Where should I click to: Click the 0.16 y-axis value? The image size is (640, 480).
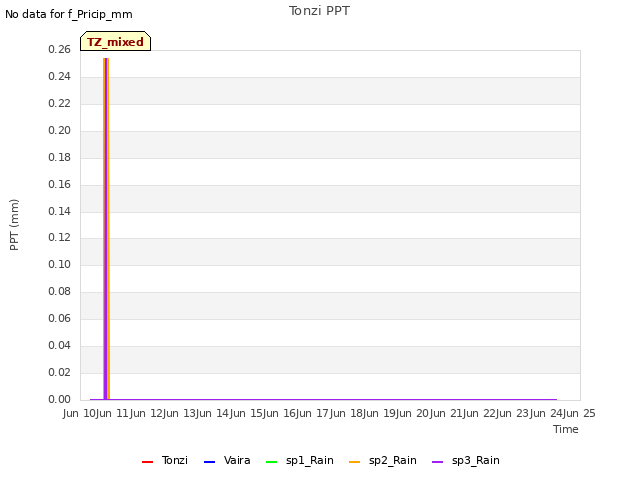pos(60,184)
